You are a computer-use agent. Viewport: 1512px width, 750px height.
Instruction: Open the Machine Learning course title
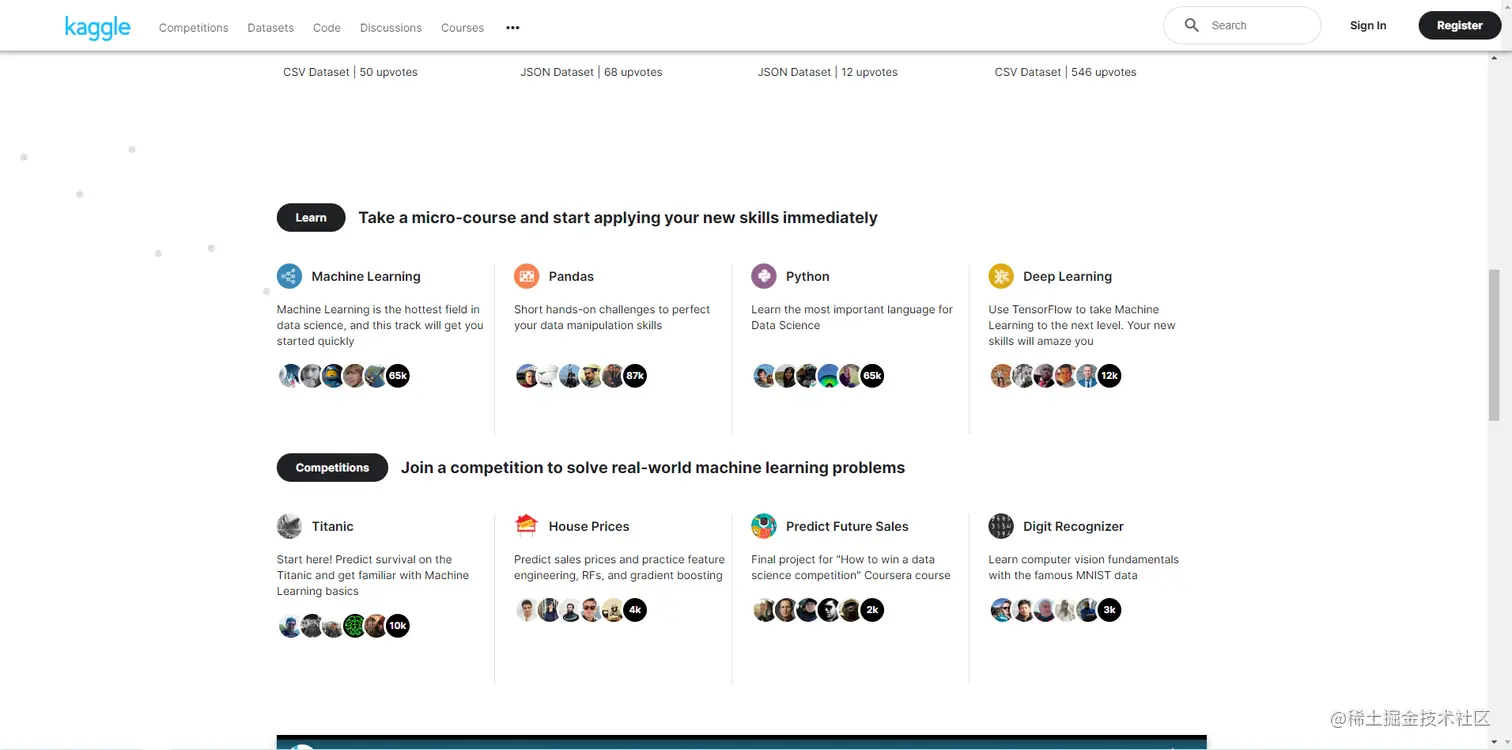366,277
